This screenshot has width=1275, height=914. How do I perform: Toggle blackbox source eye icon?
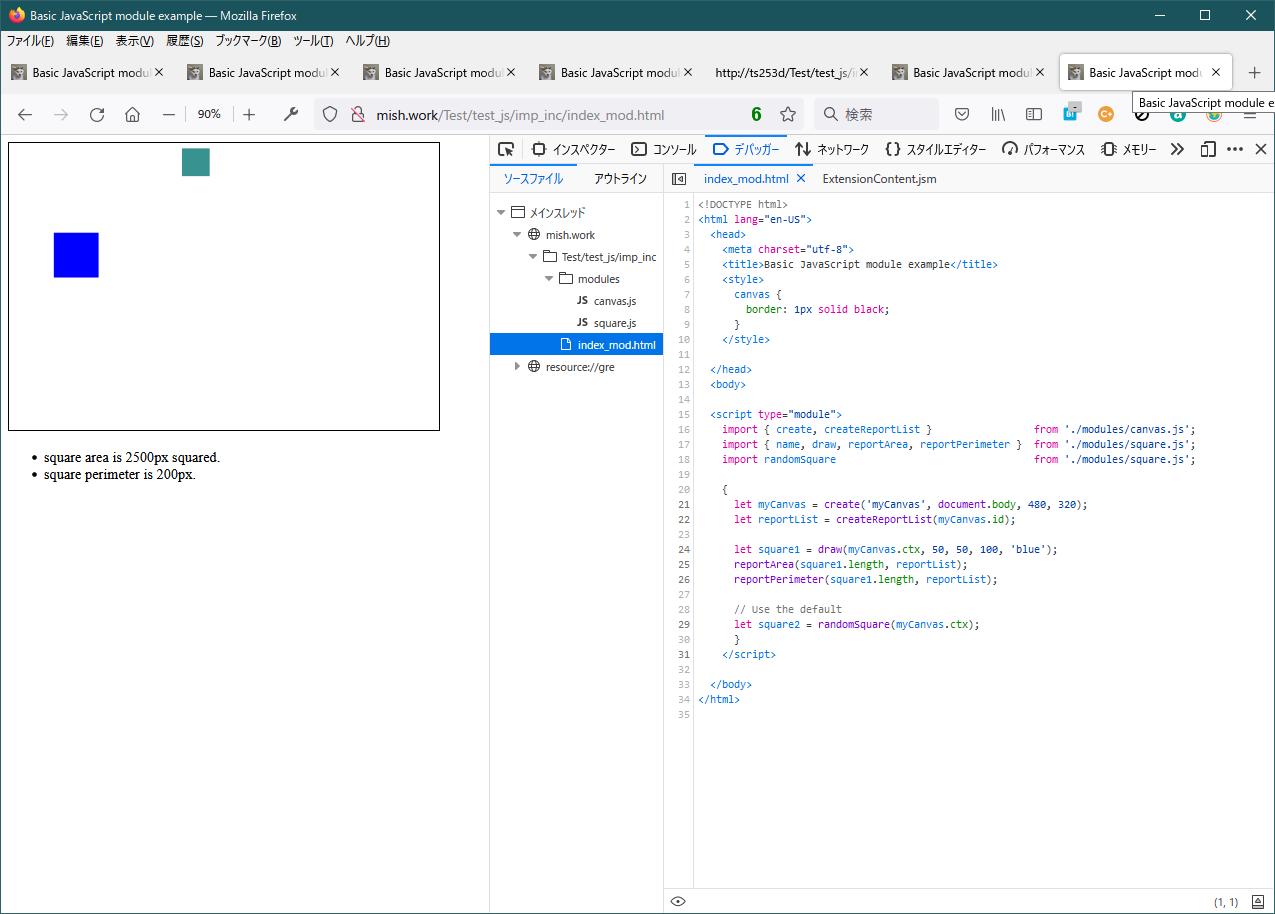pyautogui.click(x=678, y=901)
